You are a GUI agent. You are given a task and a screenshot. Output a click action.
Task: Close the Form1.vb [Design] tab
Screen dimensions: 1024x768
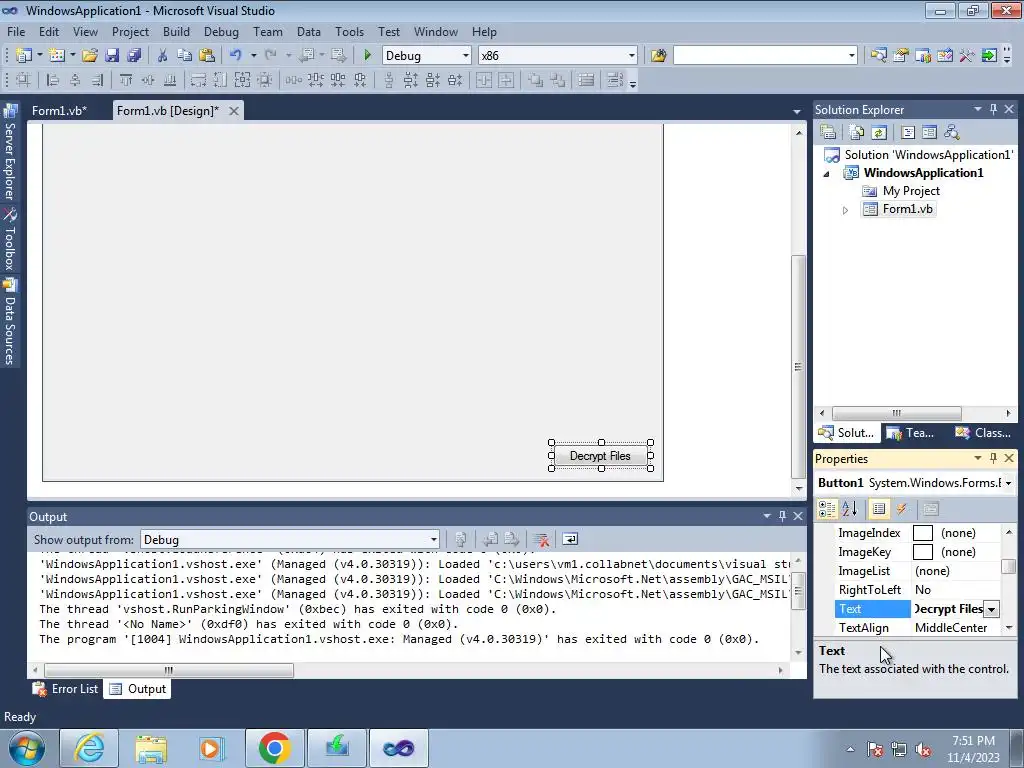(x=233, y=111)
